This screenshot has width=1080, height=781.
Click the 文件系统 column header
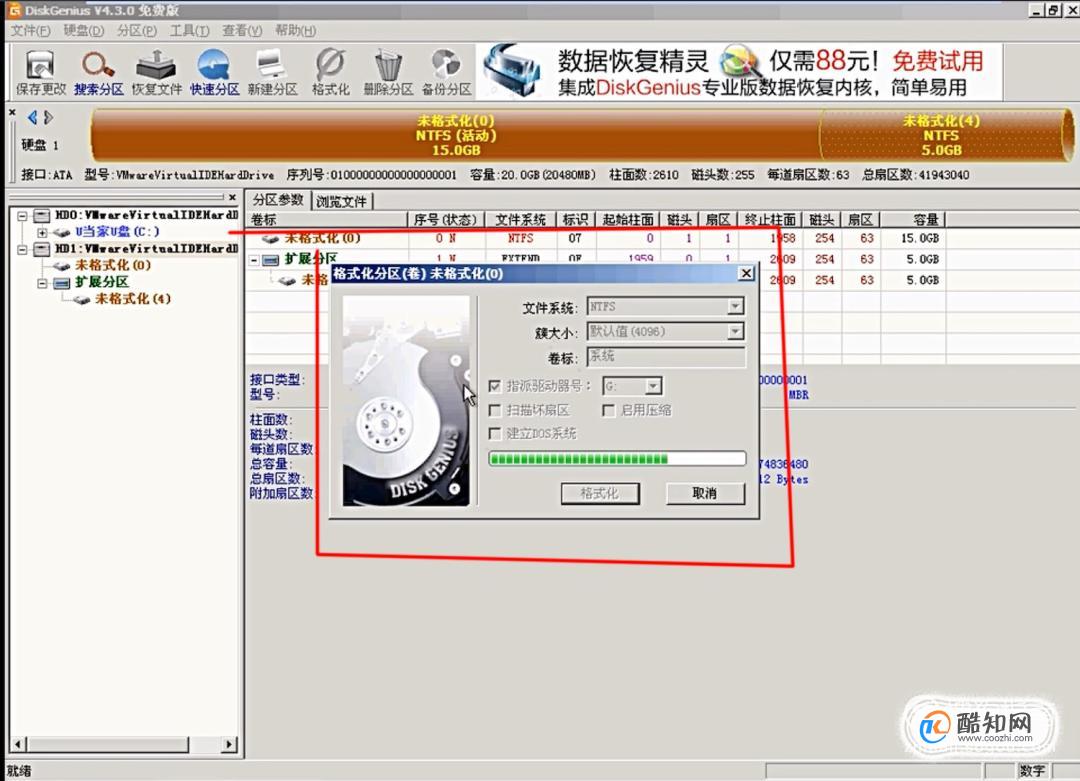(x=521, y=220)
